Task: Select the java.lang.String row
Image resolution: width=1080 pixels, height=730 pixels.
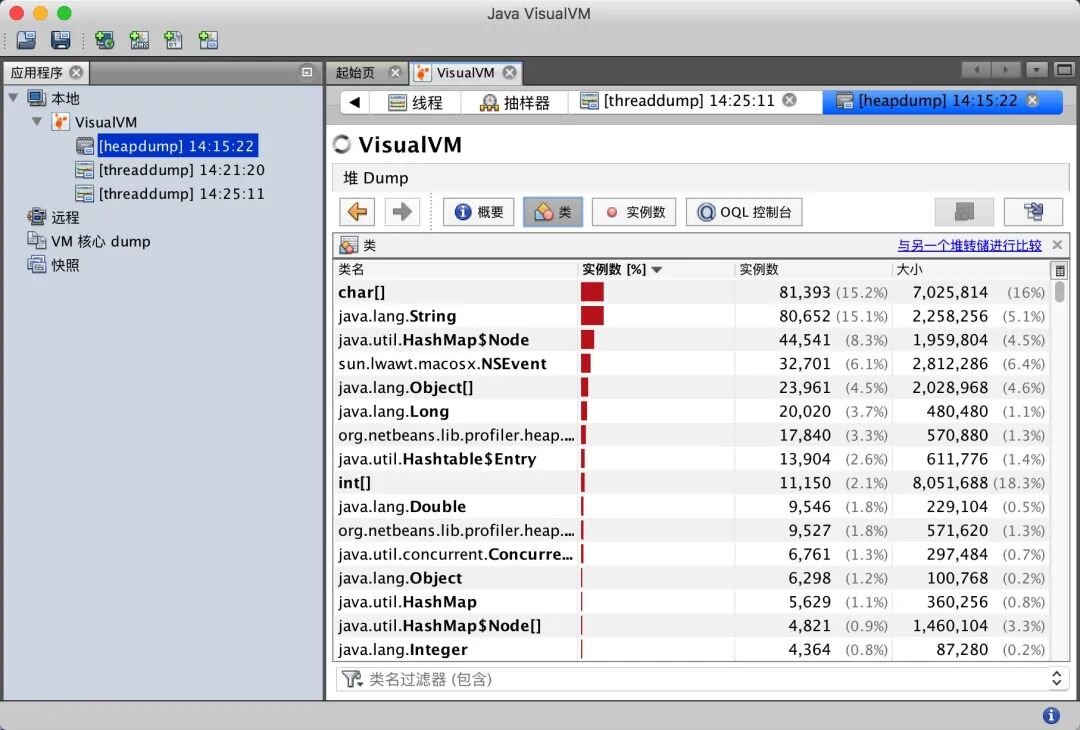Action: click(691, 316)
